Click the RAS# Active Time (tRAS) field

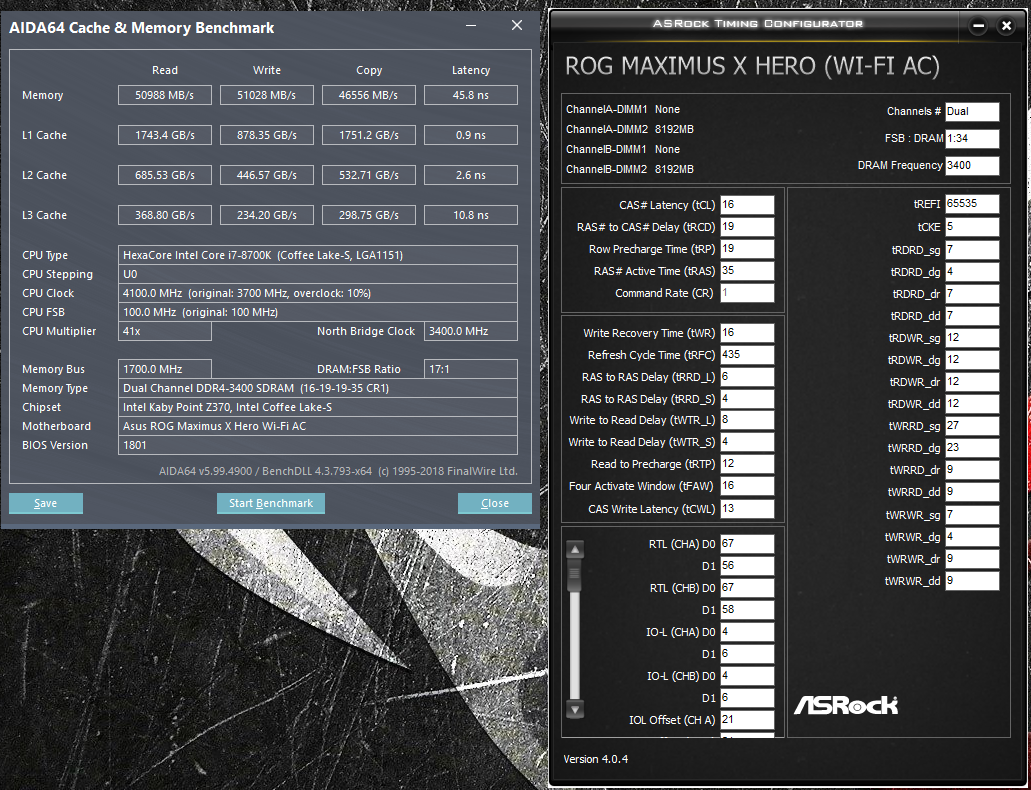(747, 271)
